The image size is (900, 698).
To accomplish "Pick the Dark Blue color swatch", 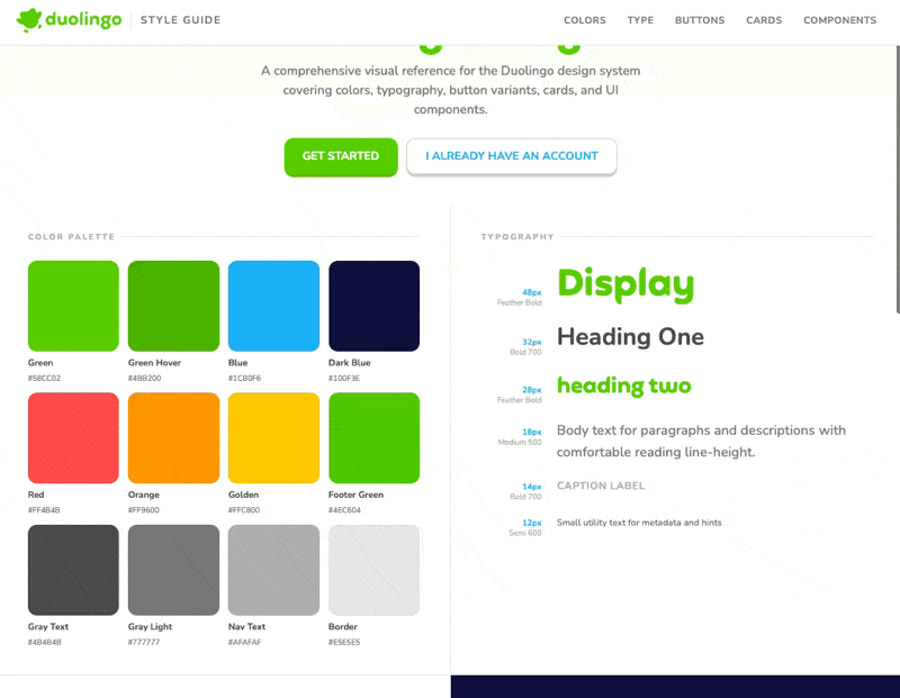I will (374, 306).
